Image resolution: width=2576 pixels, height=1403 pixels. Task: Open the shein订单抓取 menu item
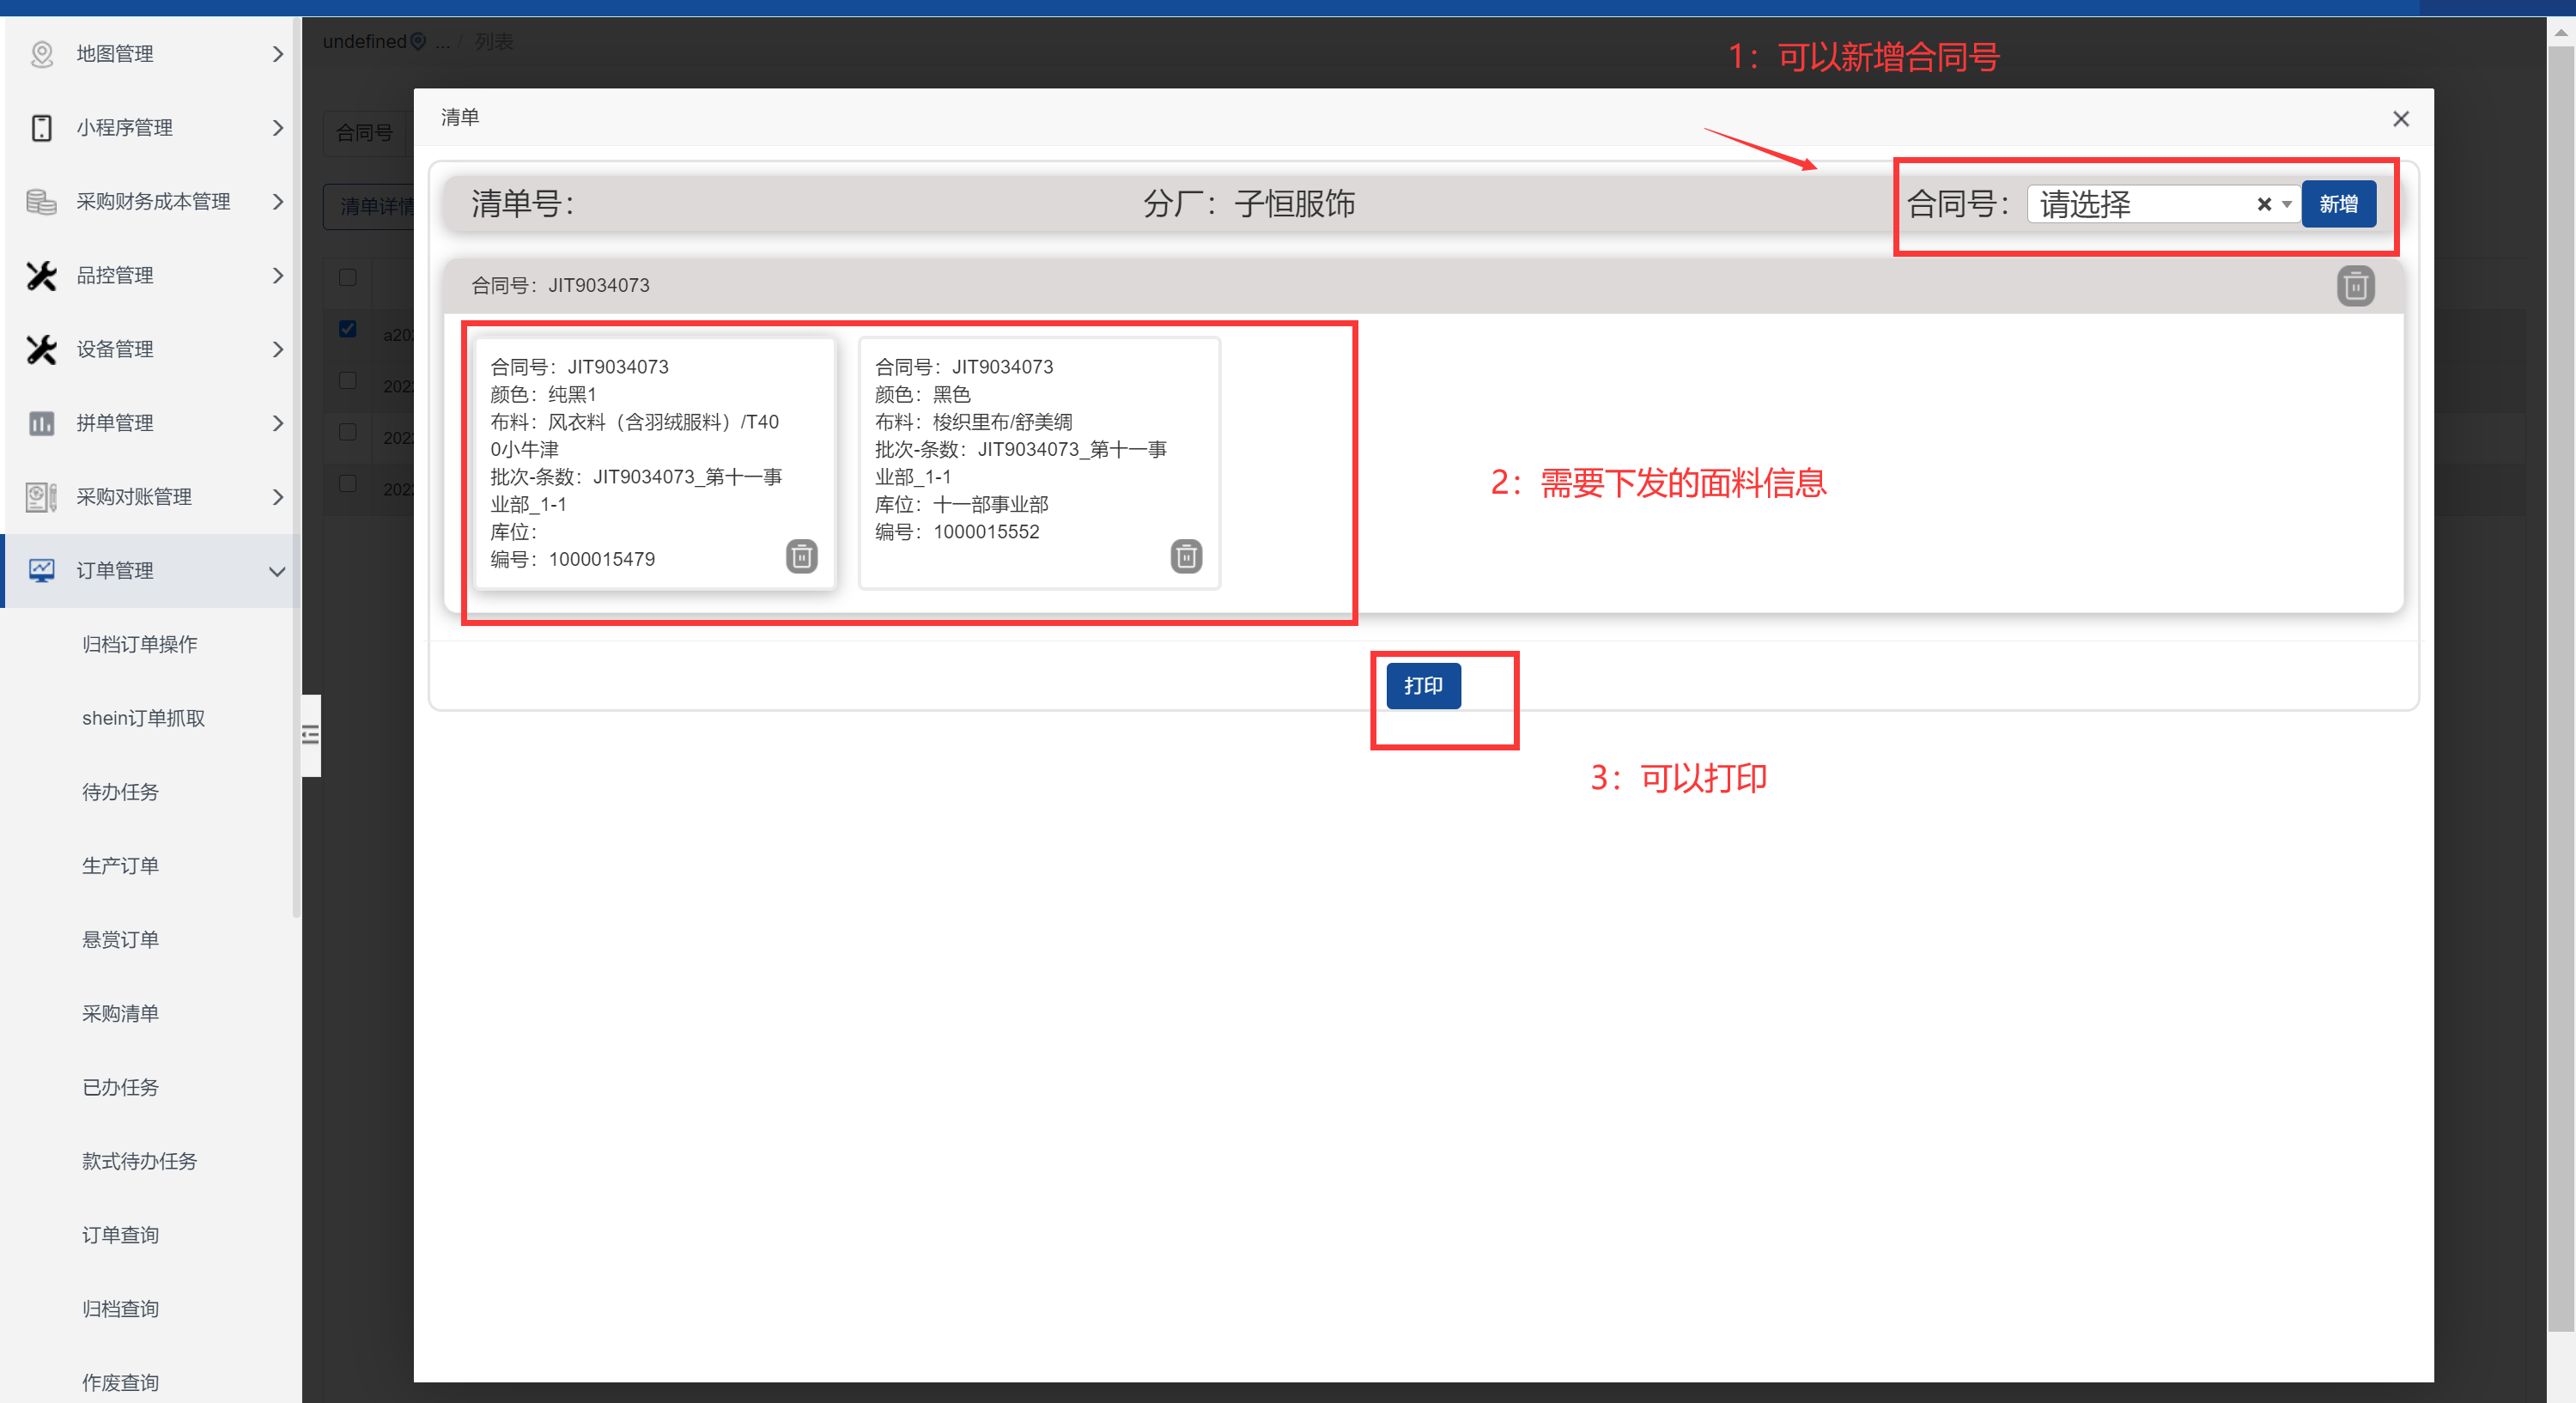tap(143, 718)
